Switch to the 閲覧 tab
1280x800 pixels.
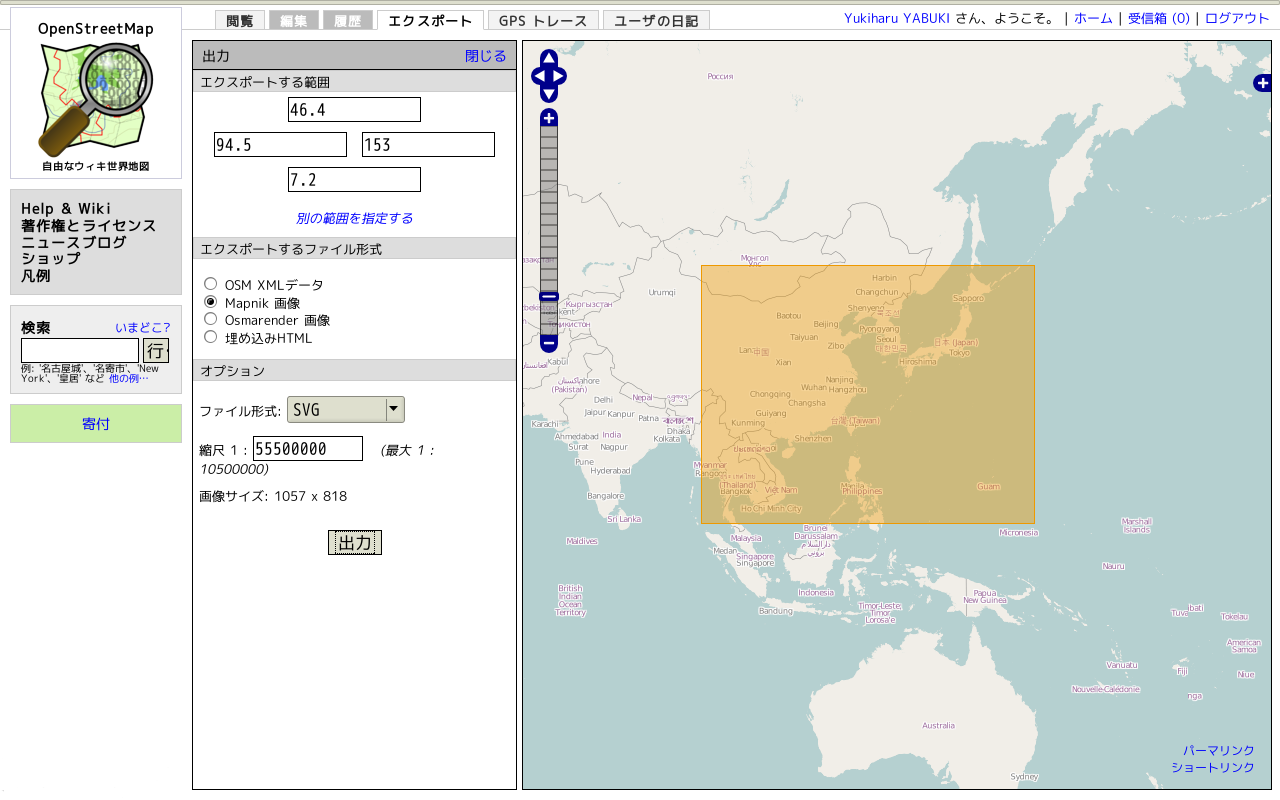pyautogui.click(x=240, y=20)
